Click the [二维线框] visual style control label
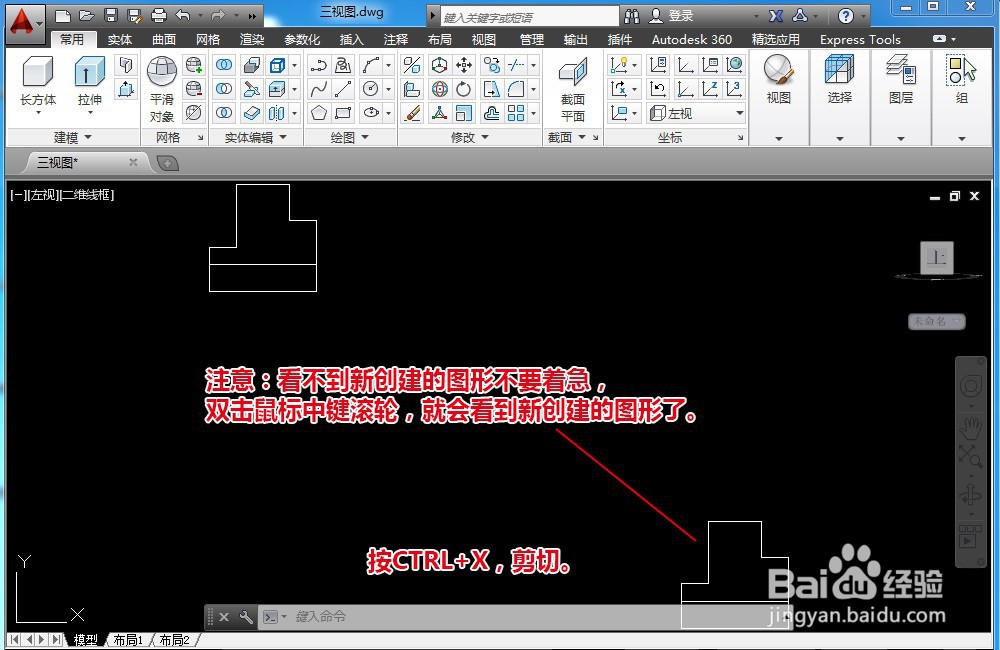1000x650 pixels. tap(87, 195)
